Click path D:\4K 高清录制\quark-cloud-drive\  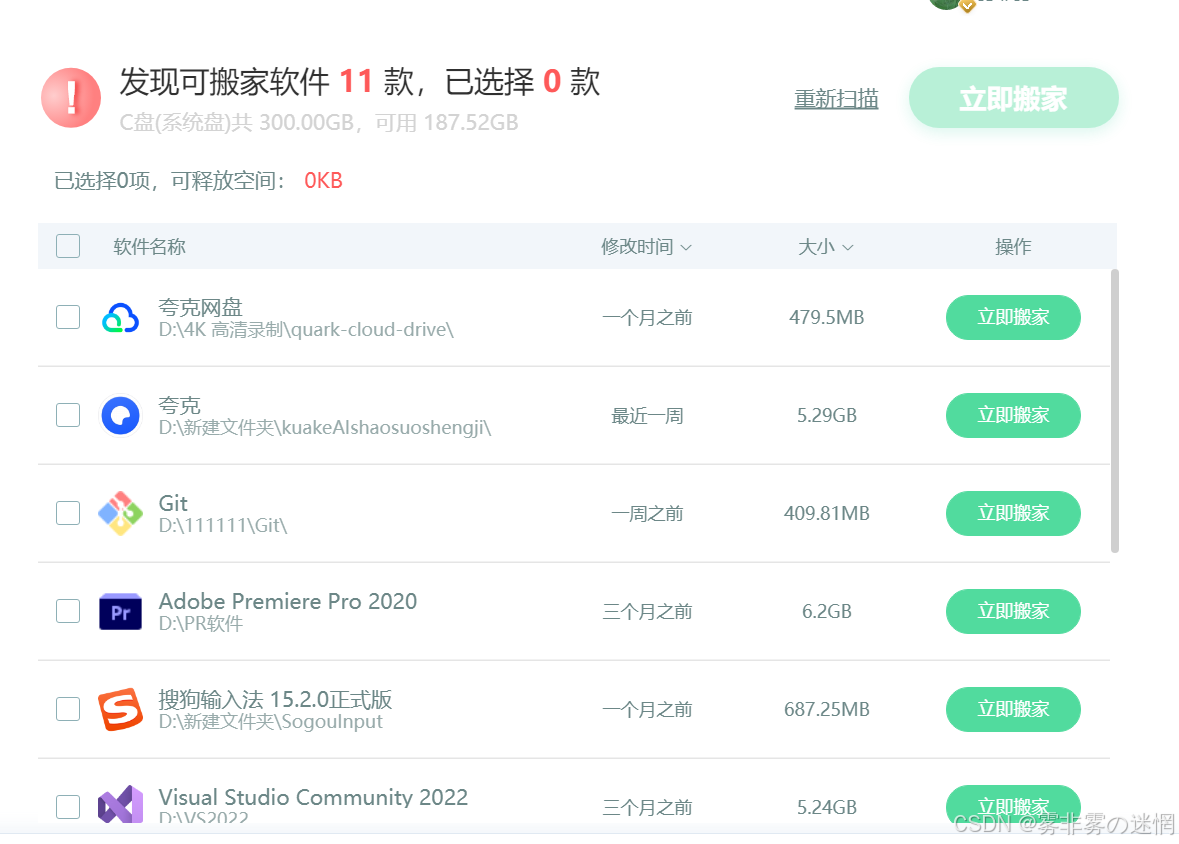306,330
